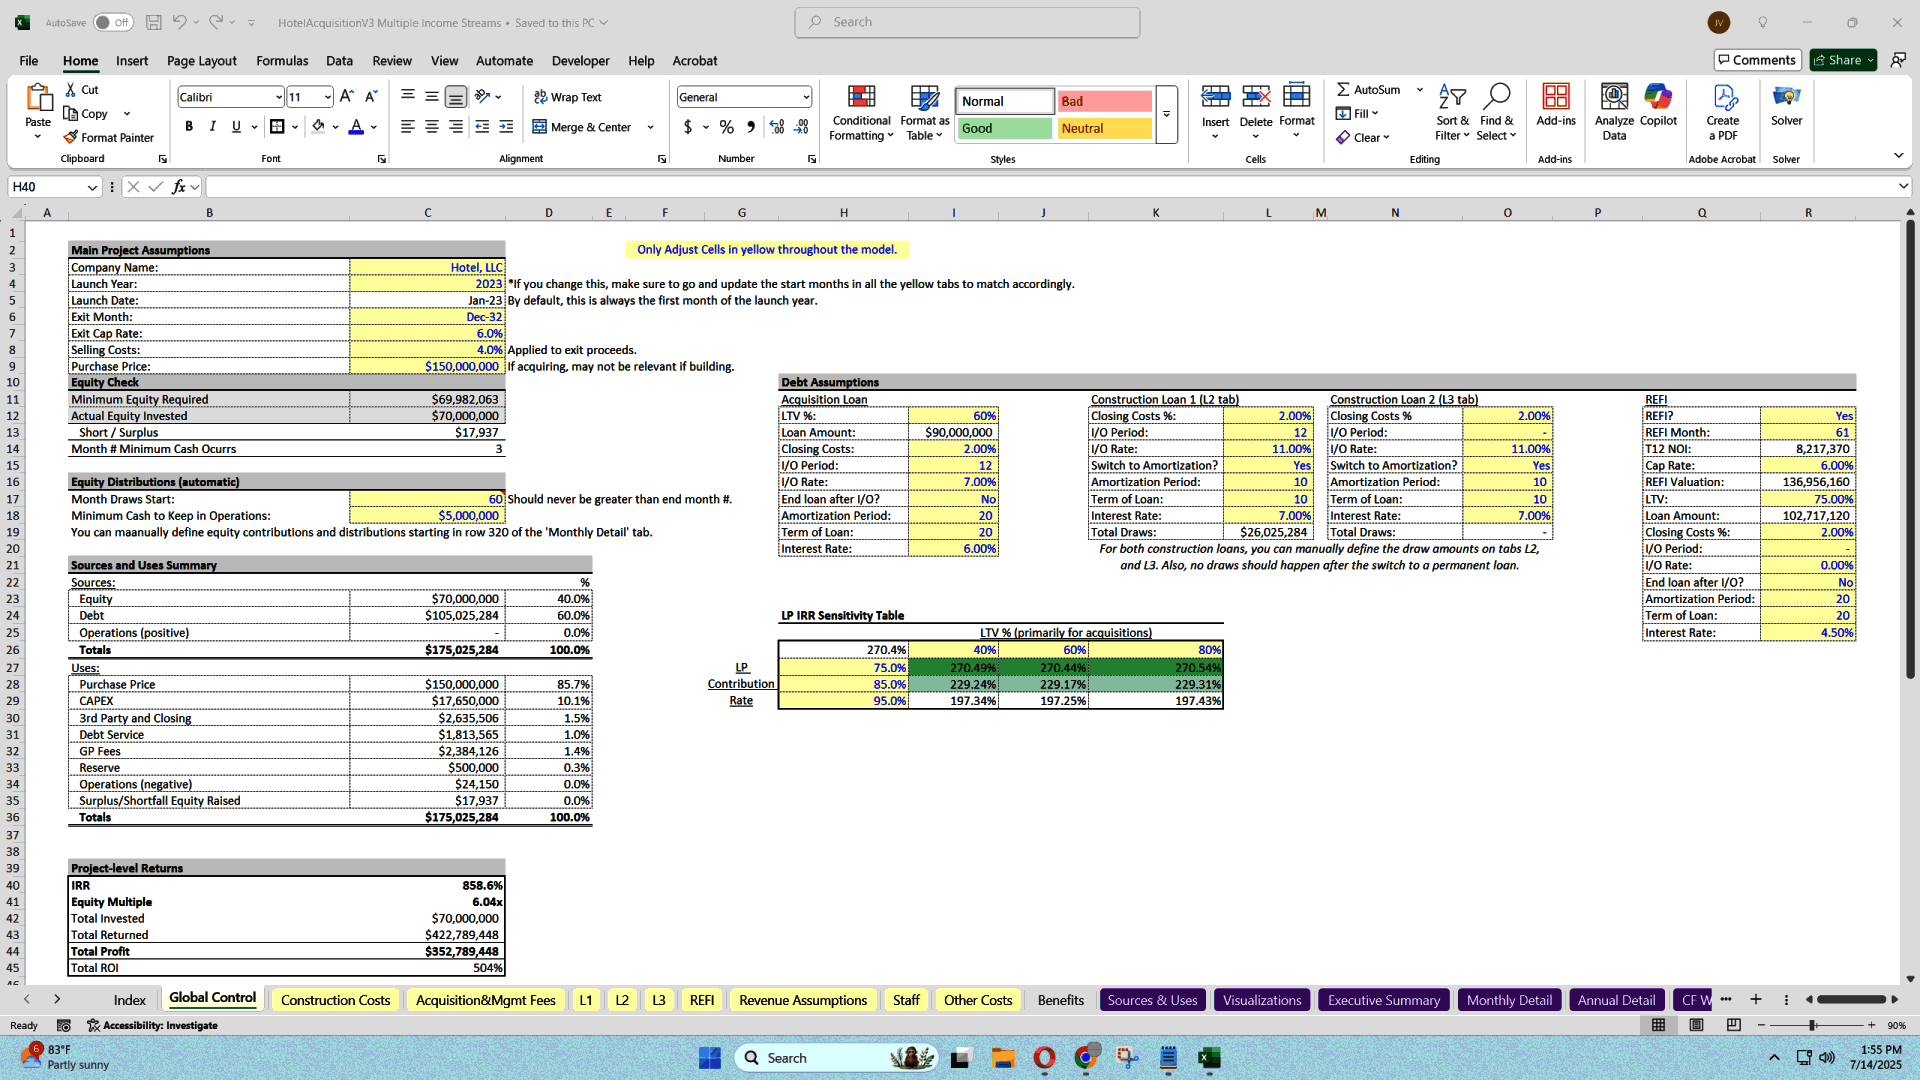Toggle Top Align vertical alignment
The image size is (1920, 1080).
[x=408, y=96]
